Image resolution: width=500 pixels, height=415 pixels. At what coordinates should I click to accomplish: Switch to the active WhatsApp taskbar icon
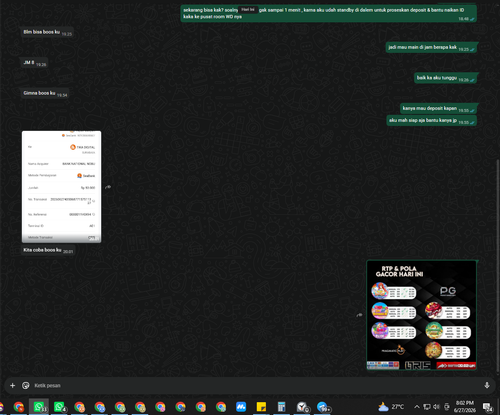click(x=39, y=407)
